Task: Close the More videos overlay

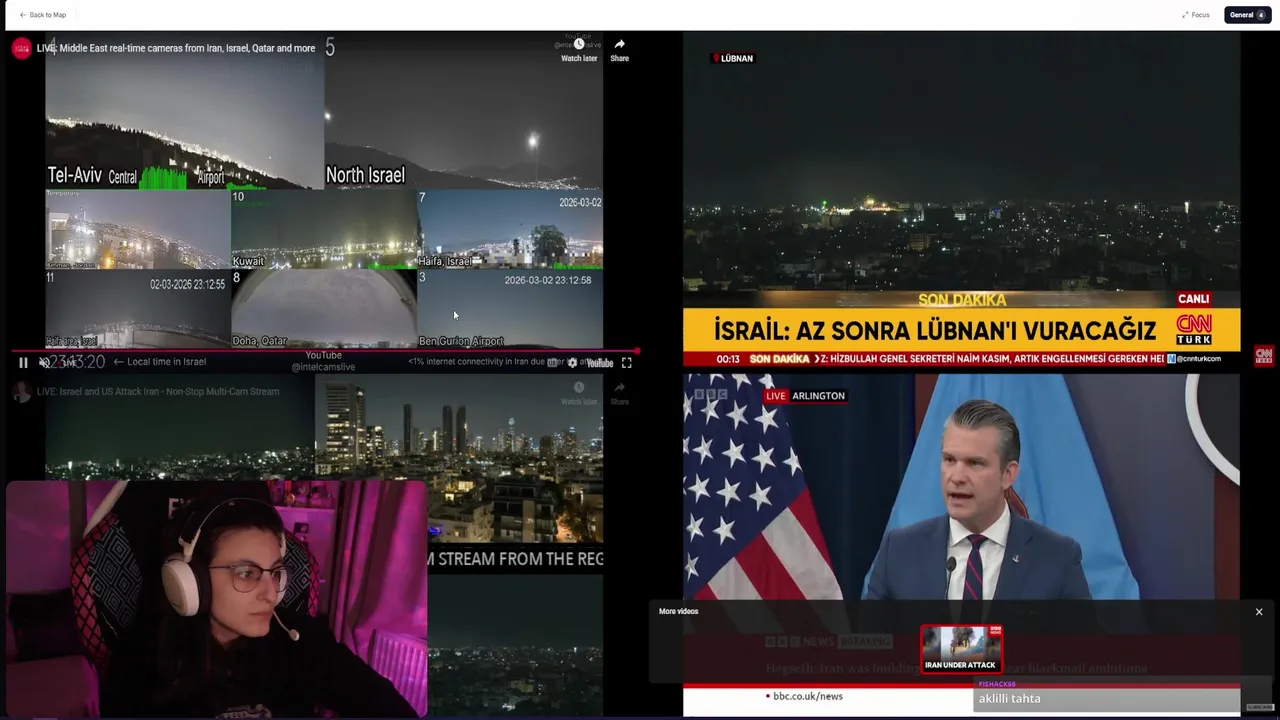Action: [x=1259, y=612]
